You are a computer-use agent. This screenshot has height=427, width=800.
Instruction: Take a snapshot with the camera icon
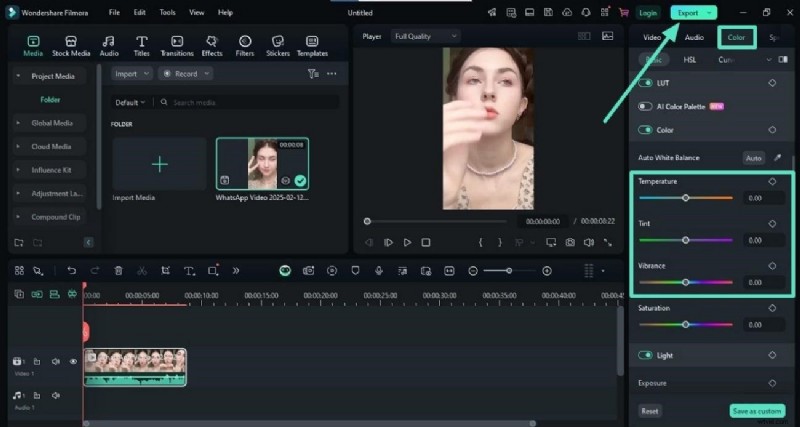570,242
